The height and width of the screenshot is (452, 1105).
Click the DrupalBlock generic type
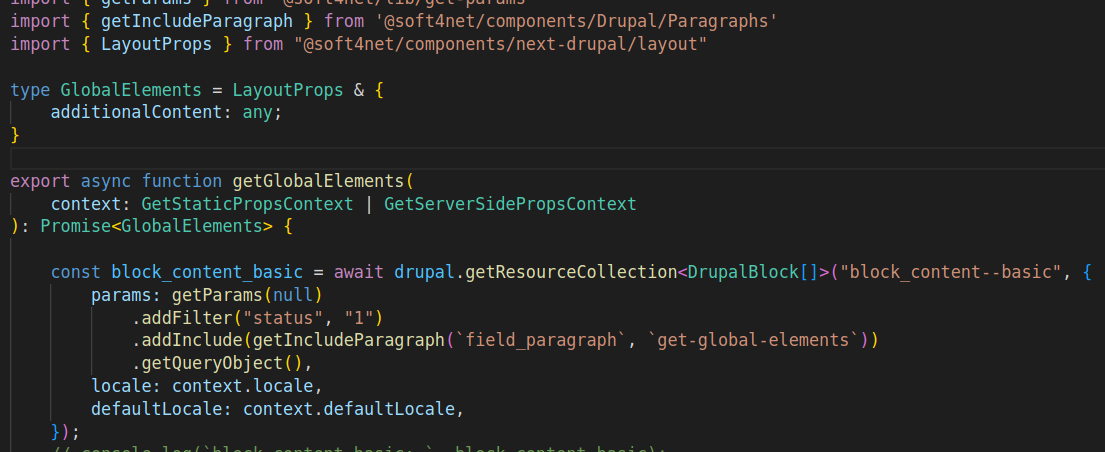(742, 272)
